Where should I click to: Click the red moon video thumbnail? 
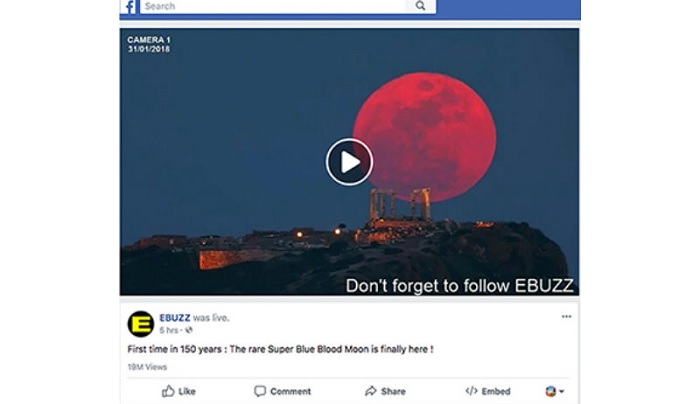pyautogui.click(x=349, y=162)
